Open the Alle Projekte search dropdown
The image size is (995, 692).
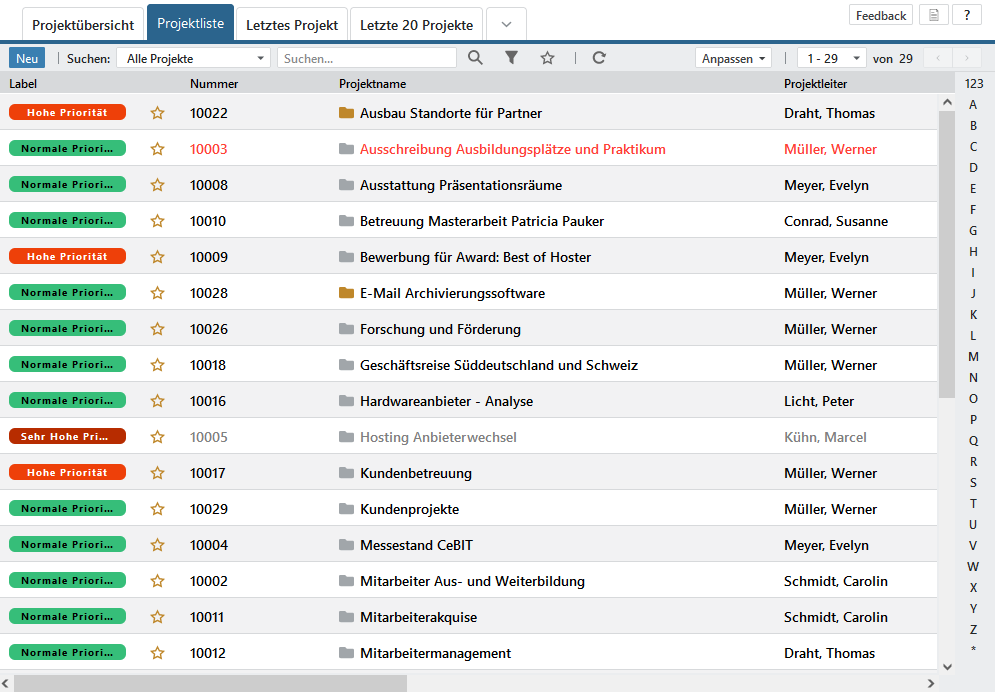point(194,58)
